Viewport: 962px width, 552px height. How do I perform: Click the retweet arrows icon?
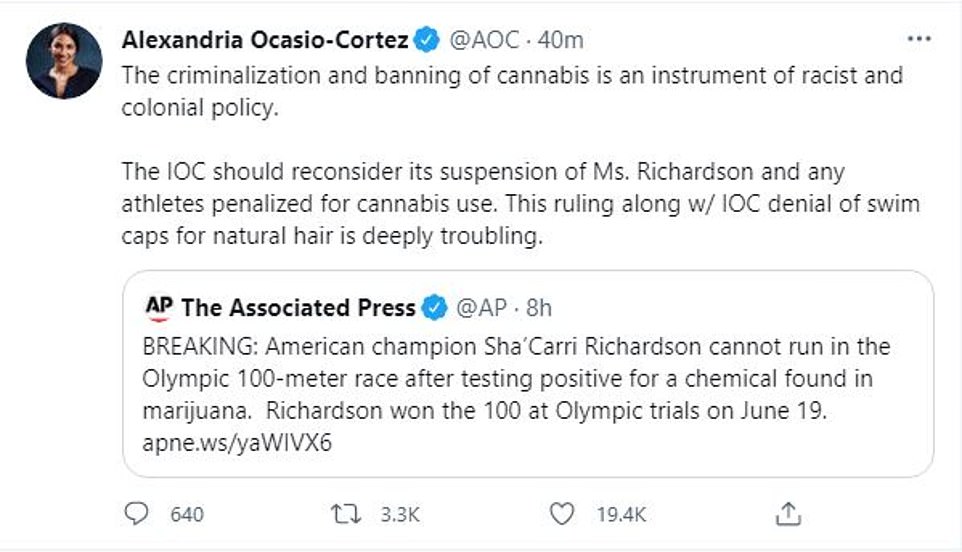(x=344, y=514)
